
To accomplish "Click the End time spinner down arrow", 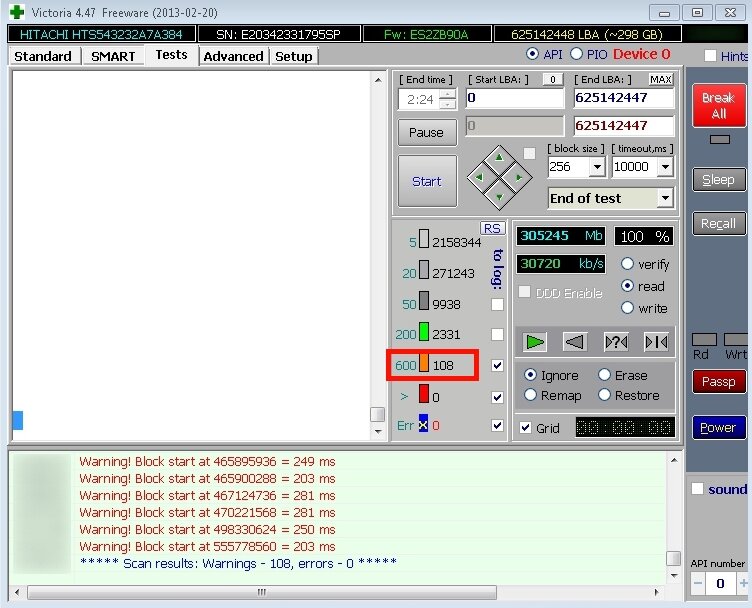I will pos(447,105).
